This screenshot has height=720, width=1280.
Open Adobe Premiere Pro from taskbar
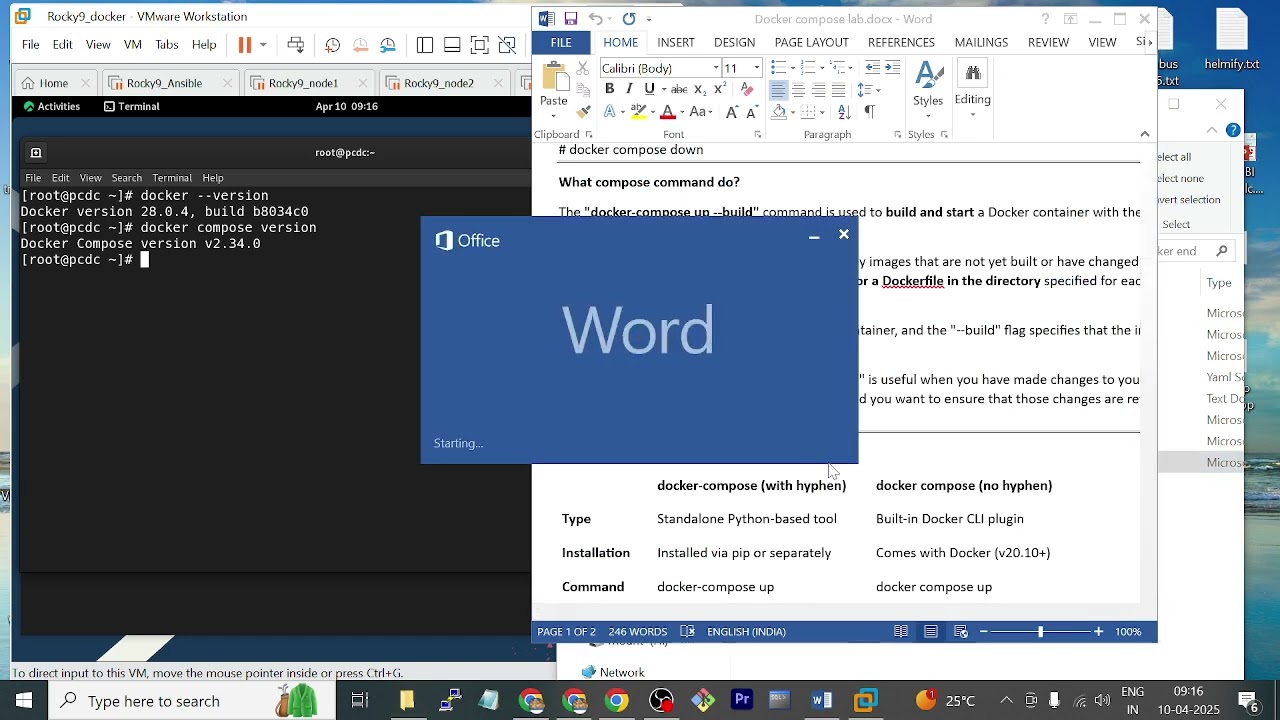coord(742,700)
